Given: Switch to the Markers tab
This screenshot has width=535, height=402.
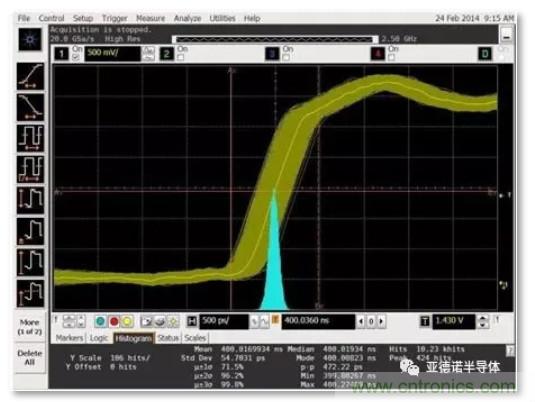Looking at the screenshot, I should click(69, 338).
